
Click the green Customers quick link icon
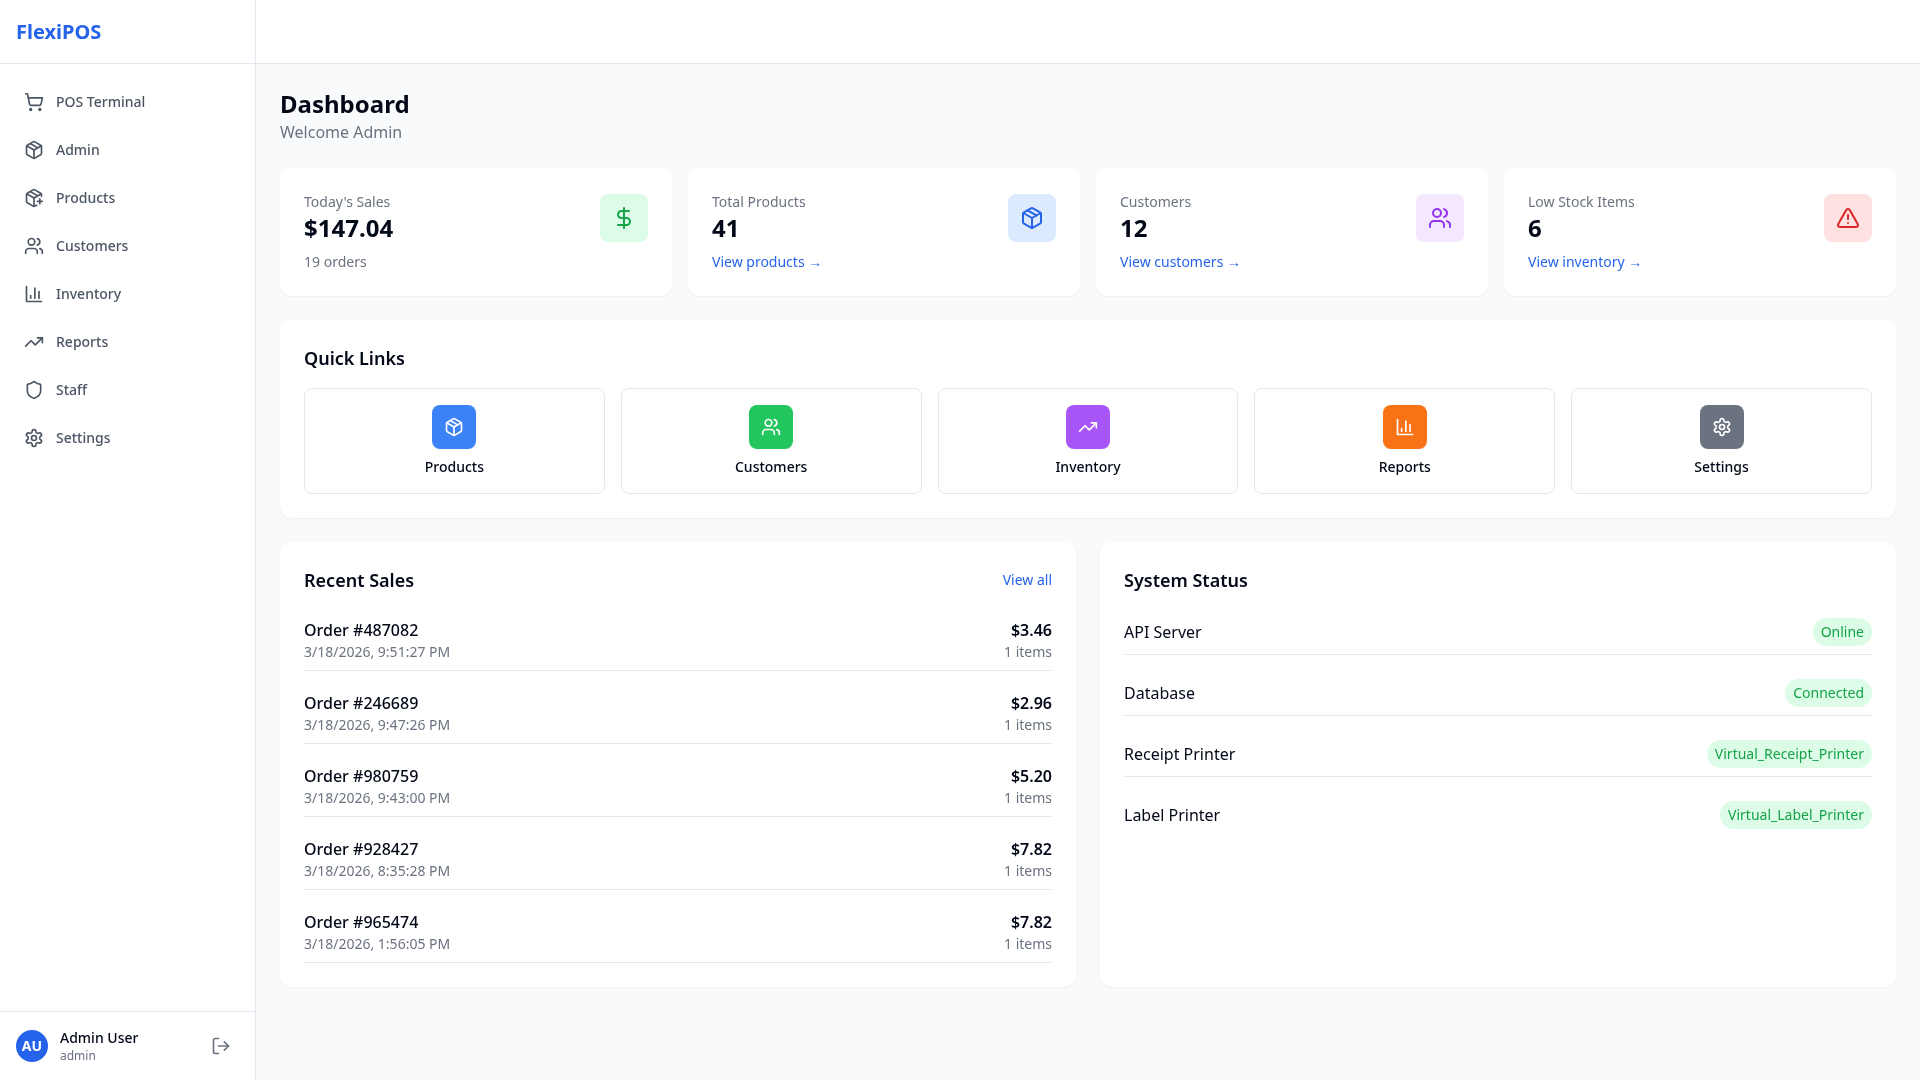(770, 427)
